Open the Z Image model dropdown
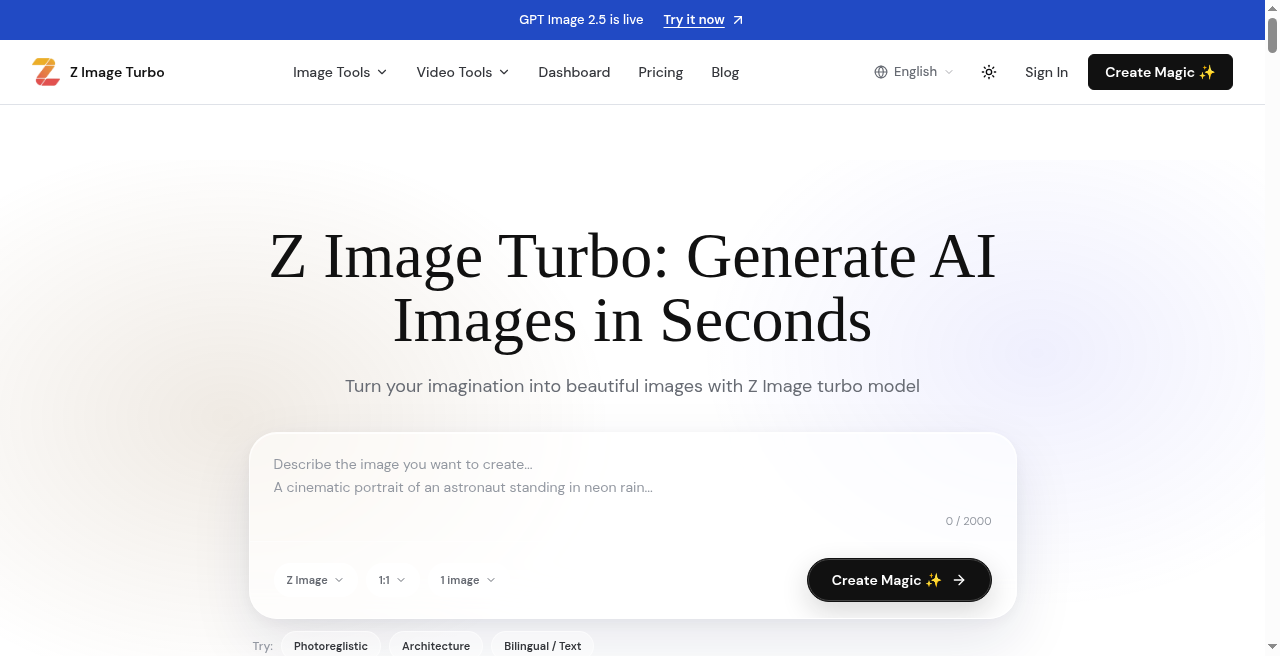The image size is (1280, 656). 315,580
